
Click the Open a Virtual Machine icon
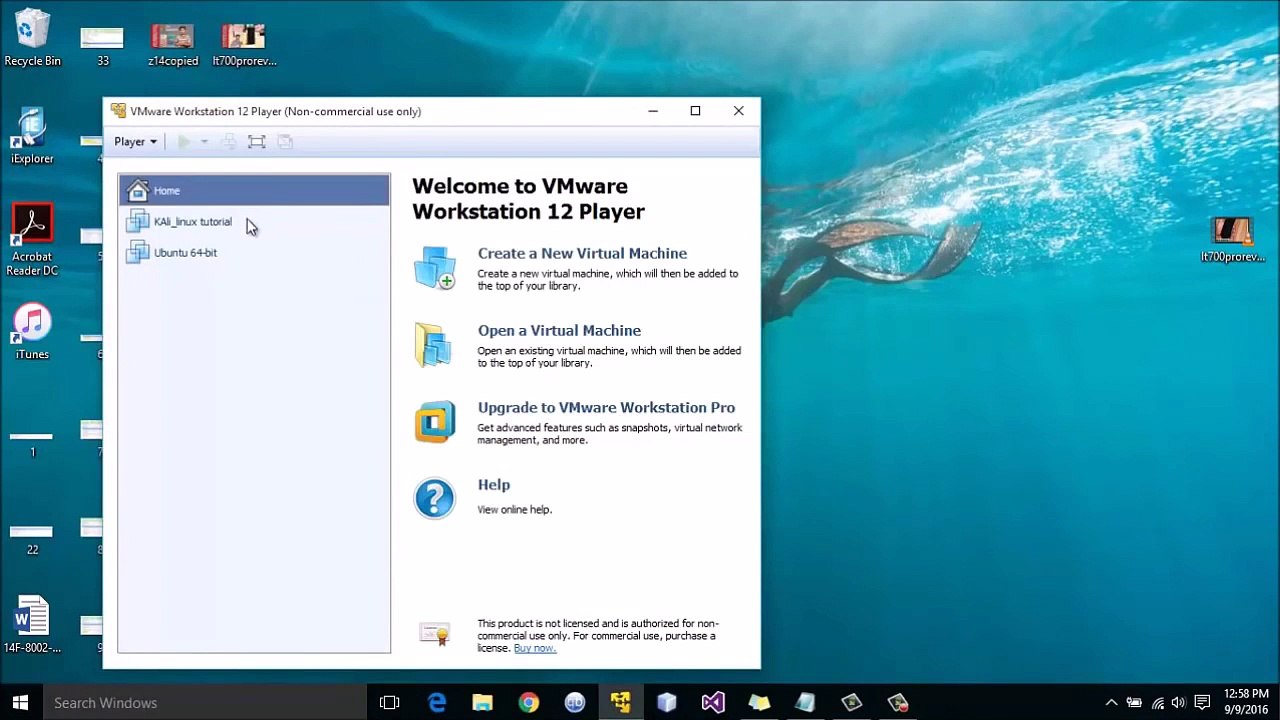tap(435, 345)
